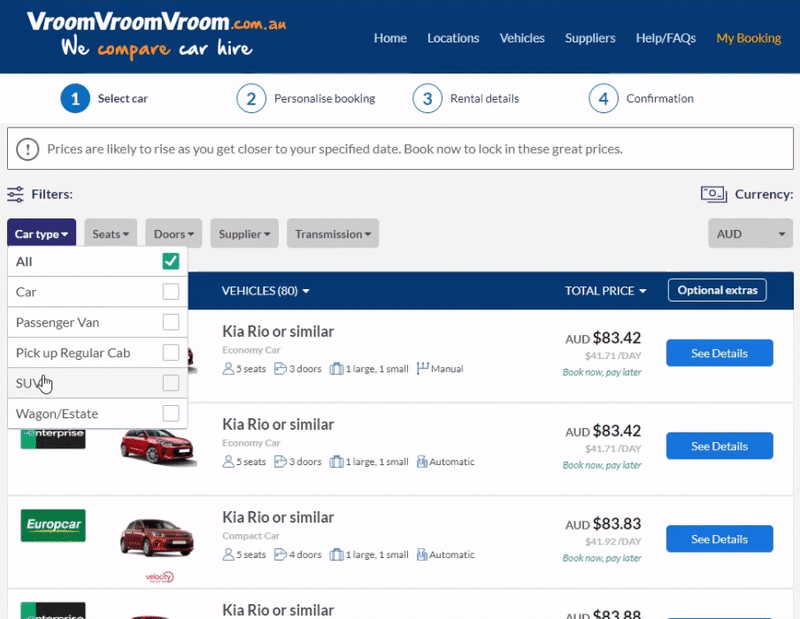The height and width of the screenshot is (619, 800).
Task: Click See Details for Europcar Kia Rio
Action: point(719,539)
